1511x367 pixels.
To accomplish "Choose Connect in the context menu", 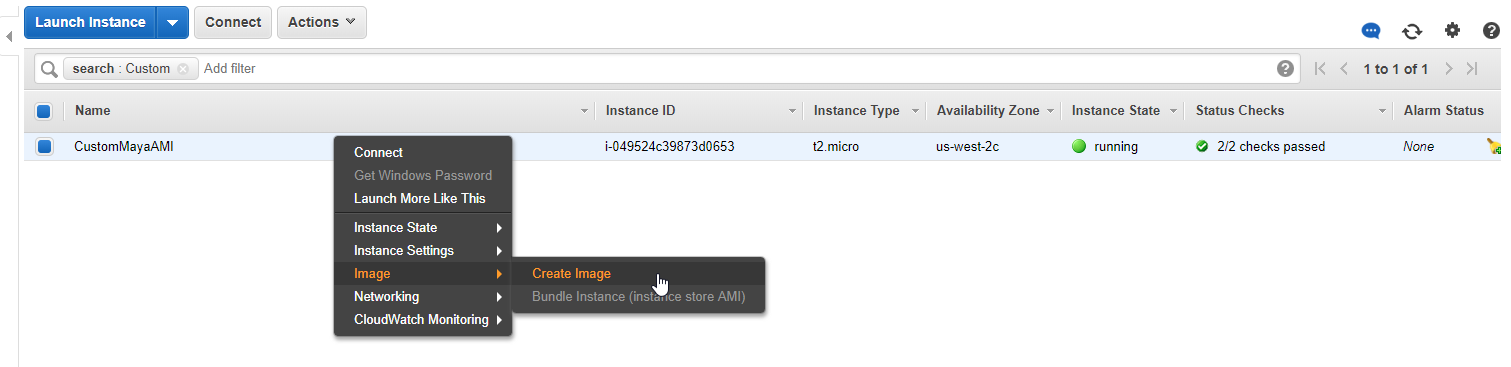I will (x=423, y=153).
